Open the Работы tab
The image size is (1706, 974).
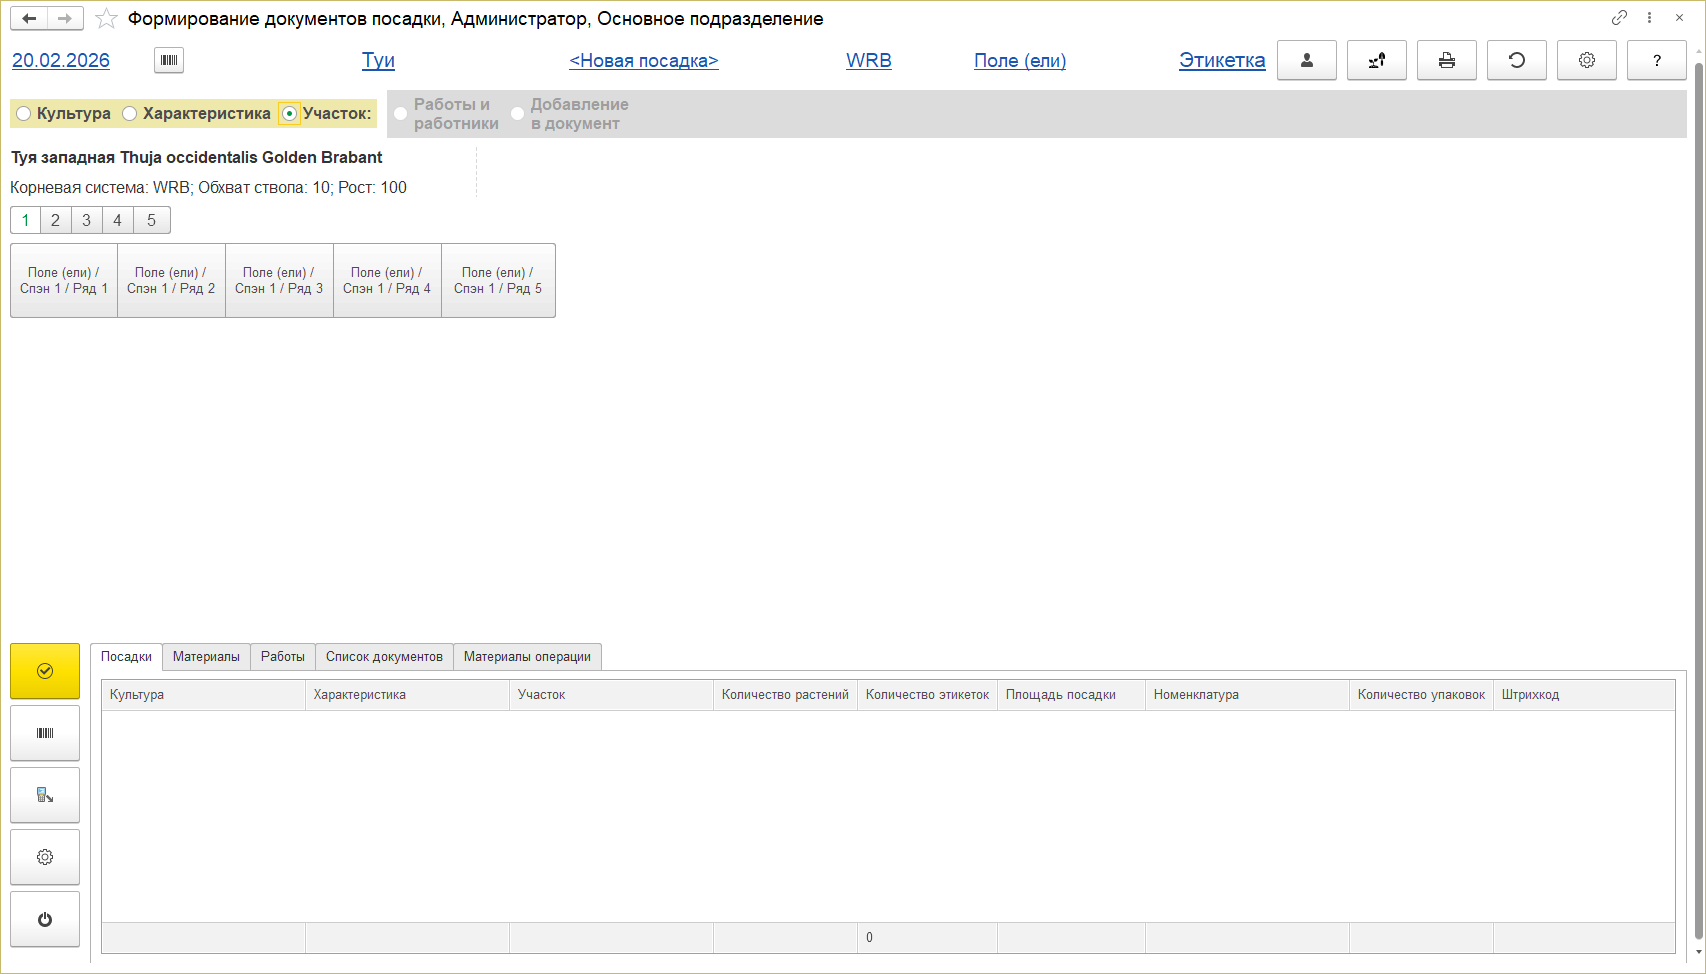coord(283,657)
